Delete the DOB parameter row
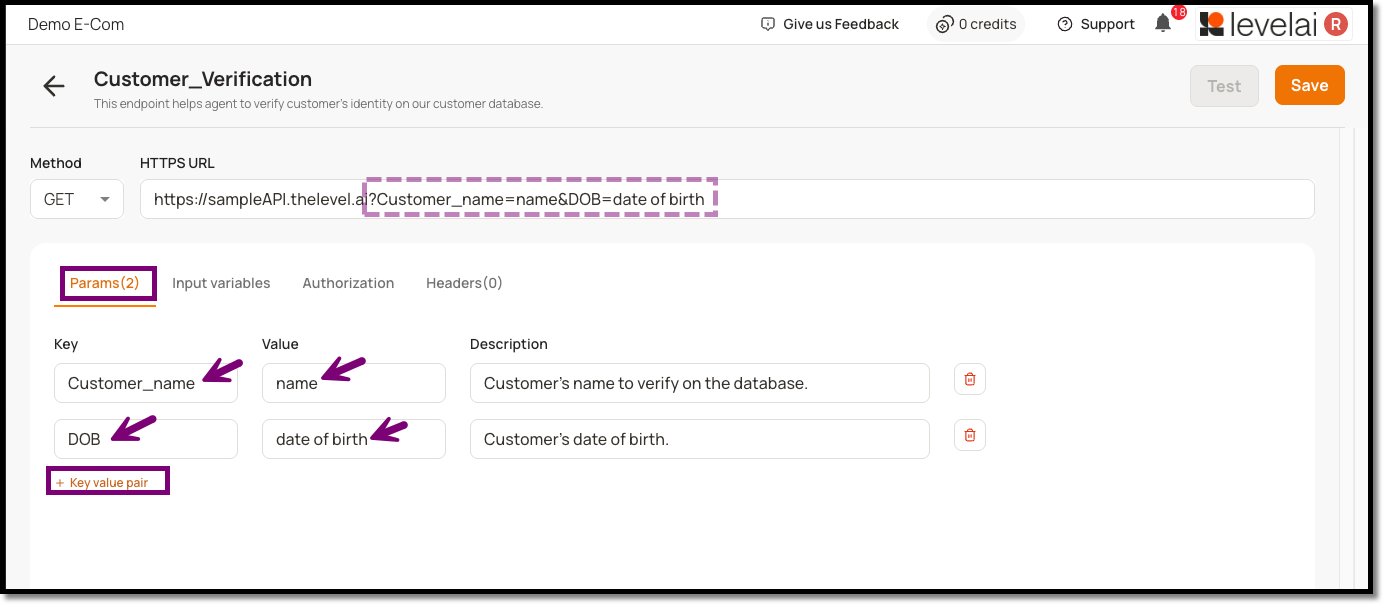This screenshot has height=604, width=1383. tap(969, 435)
